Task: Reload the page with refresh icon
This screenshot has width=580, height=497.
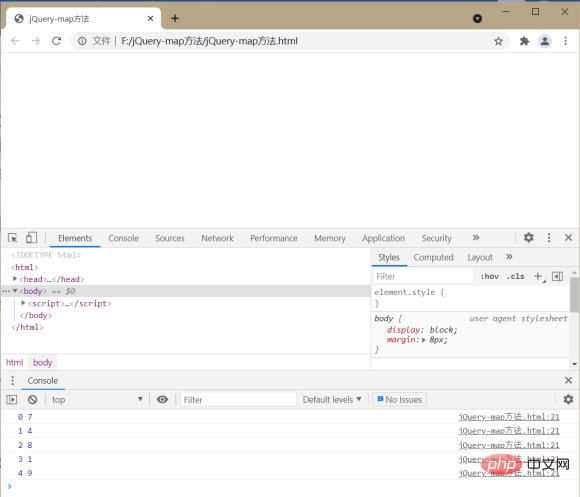Action: [57, 41]
